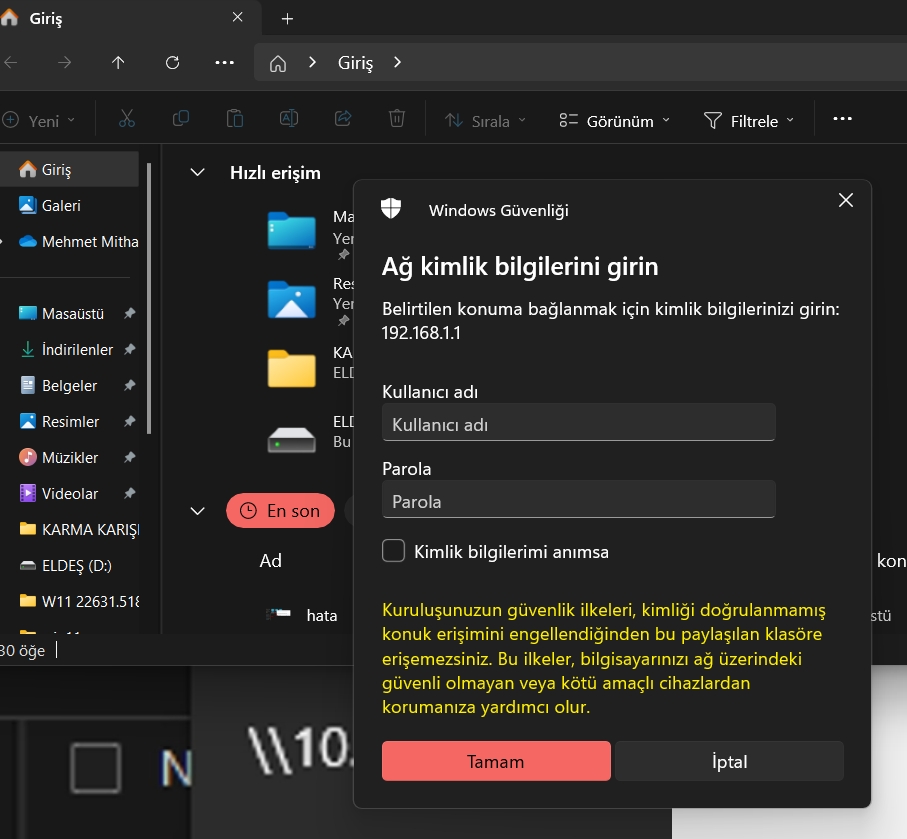Collapse the En son section chevron
The width and height of the screenshot is (907, 839).
(x=197, y=511)
